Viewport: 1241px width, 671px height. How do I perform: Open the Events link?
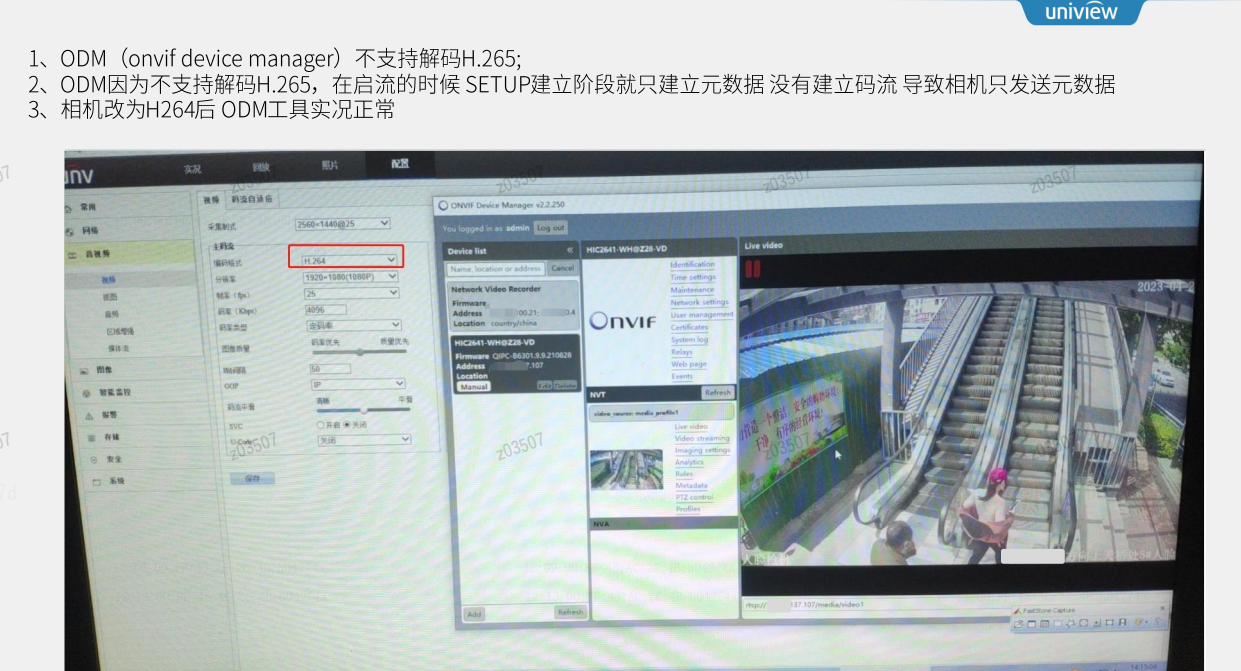click(682, 376)
